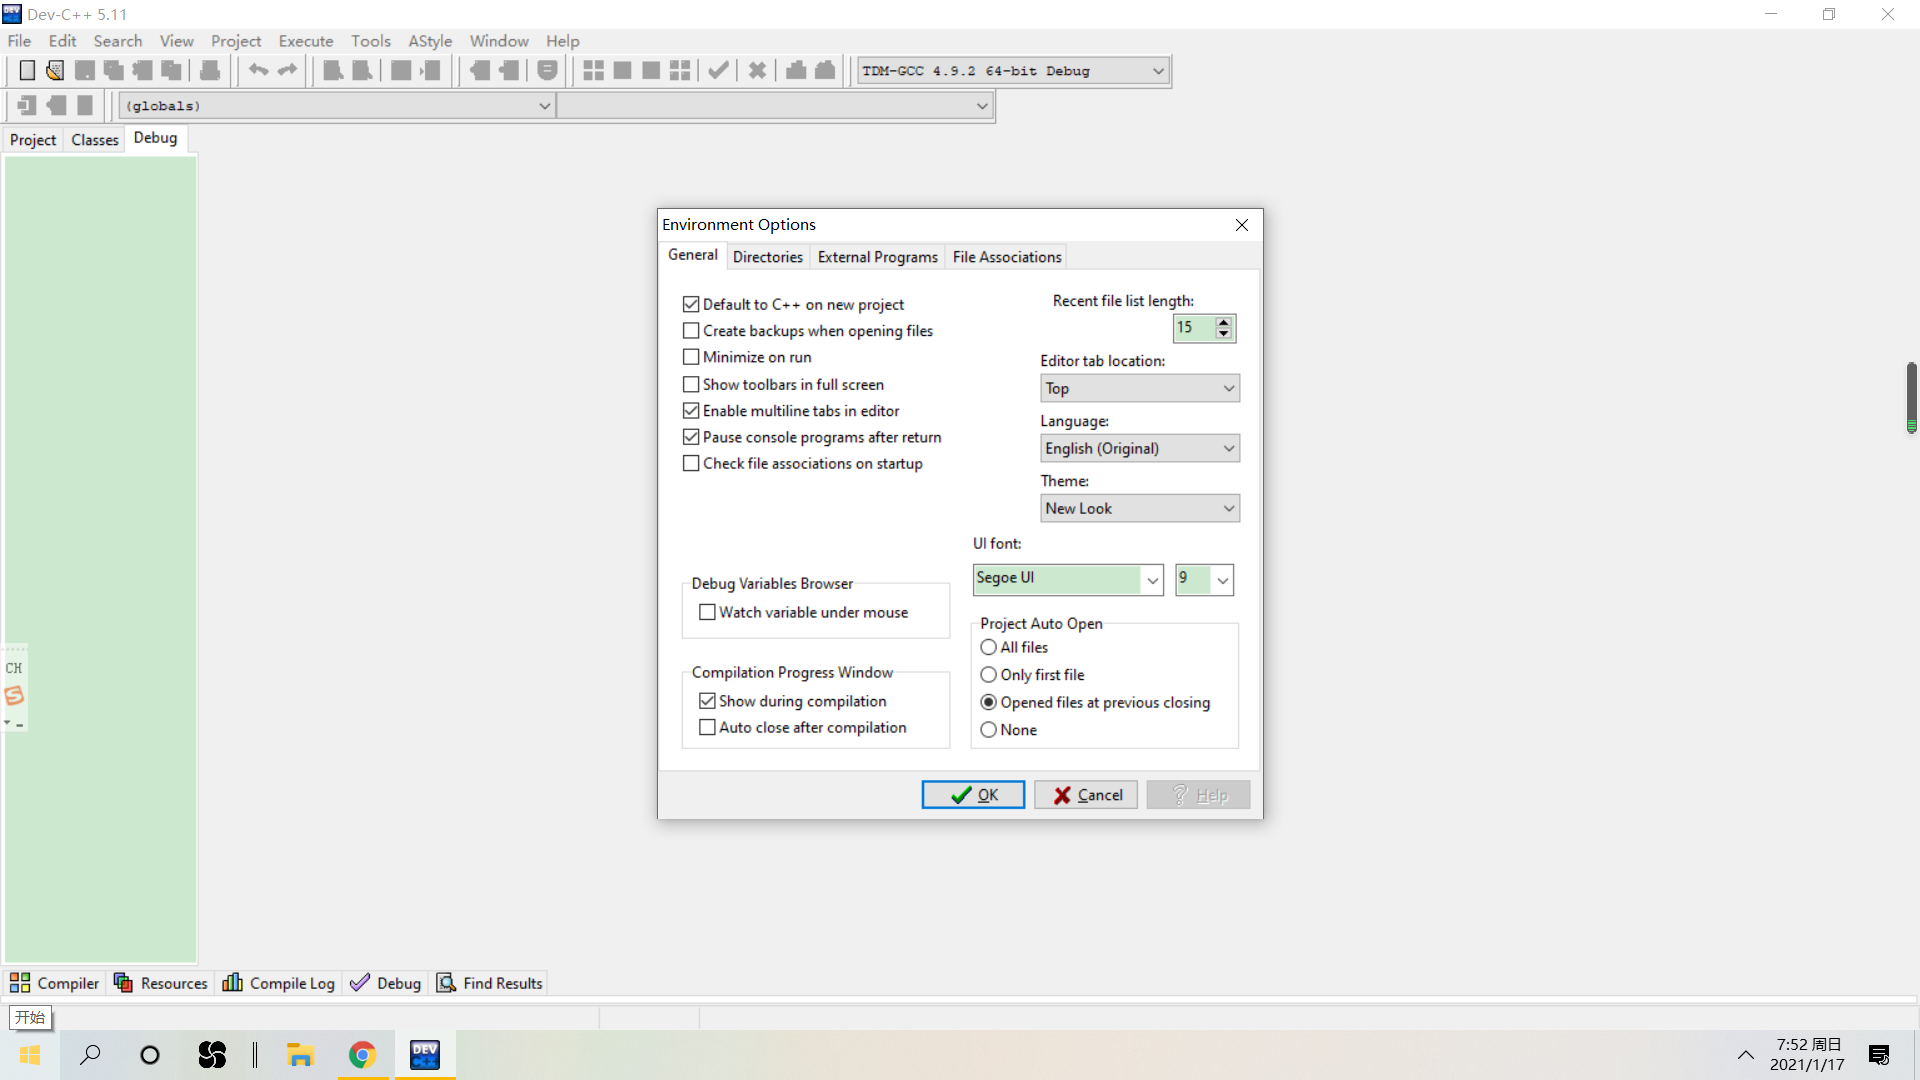Viewport: 1920px width, 1080px height.
Task: Enable Auto close after compilation
Action: click(x=707, y=728)
